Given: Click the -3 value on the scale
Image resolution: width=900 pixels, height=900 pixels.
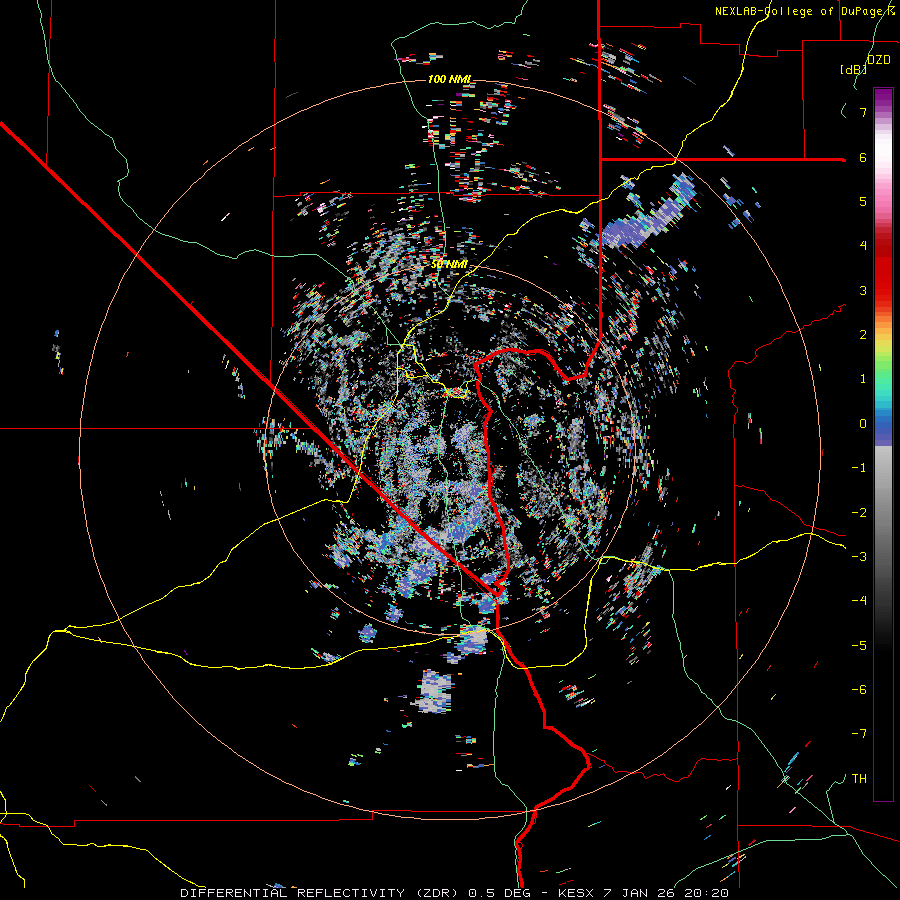Looking at the screenshot, I should pyautogui.click(x=859, y=557).
